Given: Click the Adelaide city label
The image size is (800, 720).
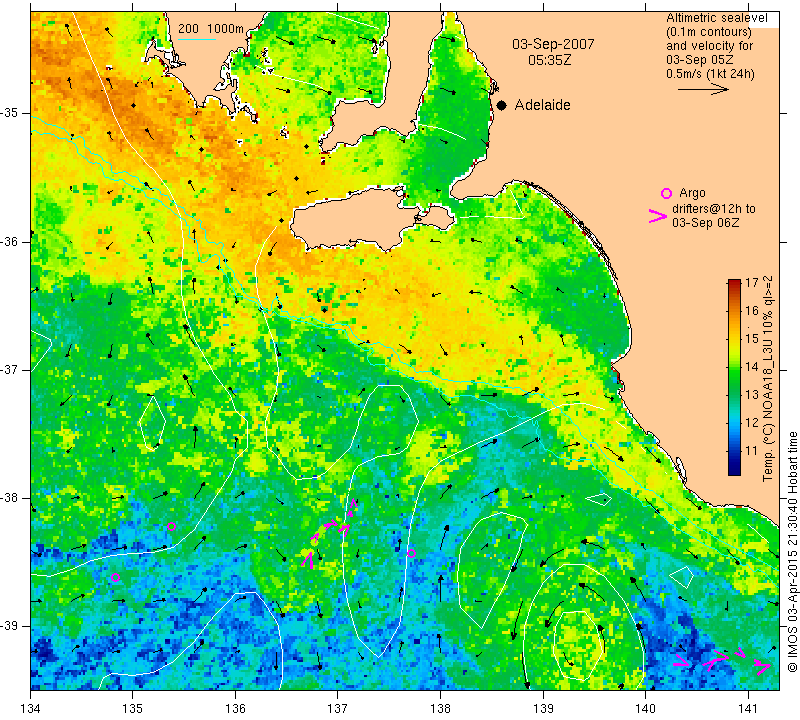Looking at the screenshot, I should (542, 105).
